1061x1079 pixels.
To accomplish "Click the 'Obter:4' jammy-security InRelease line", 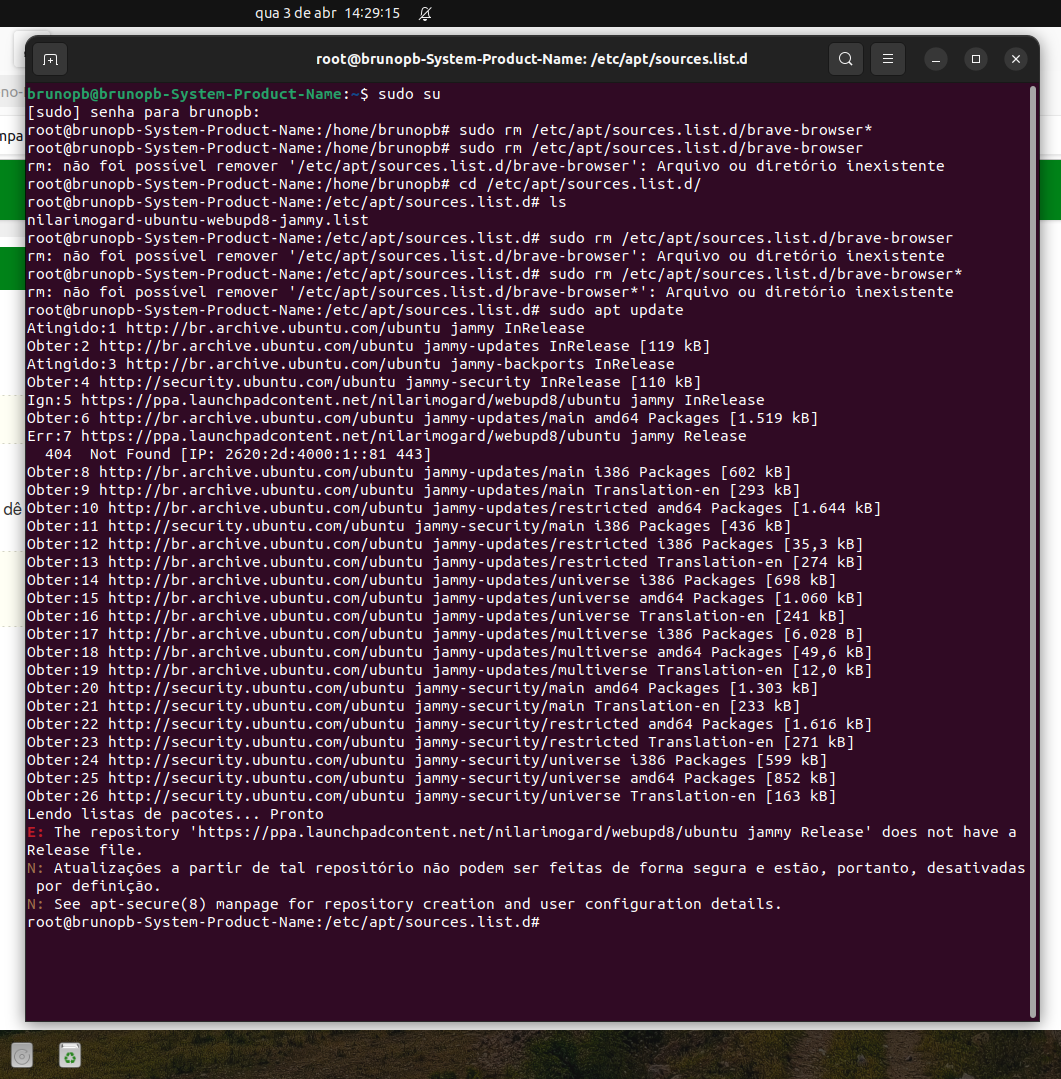I will [x=364, y=381].
